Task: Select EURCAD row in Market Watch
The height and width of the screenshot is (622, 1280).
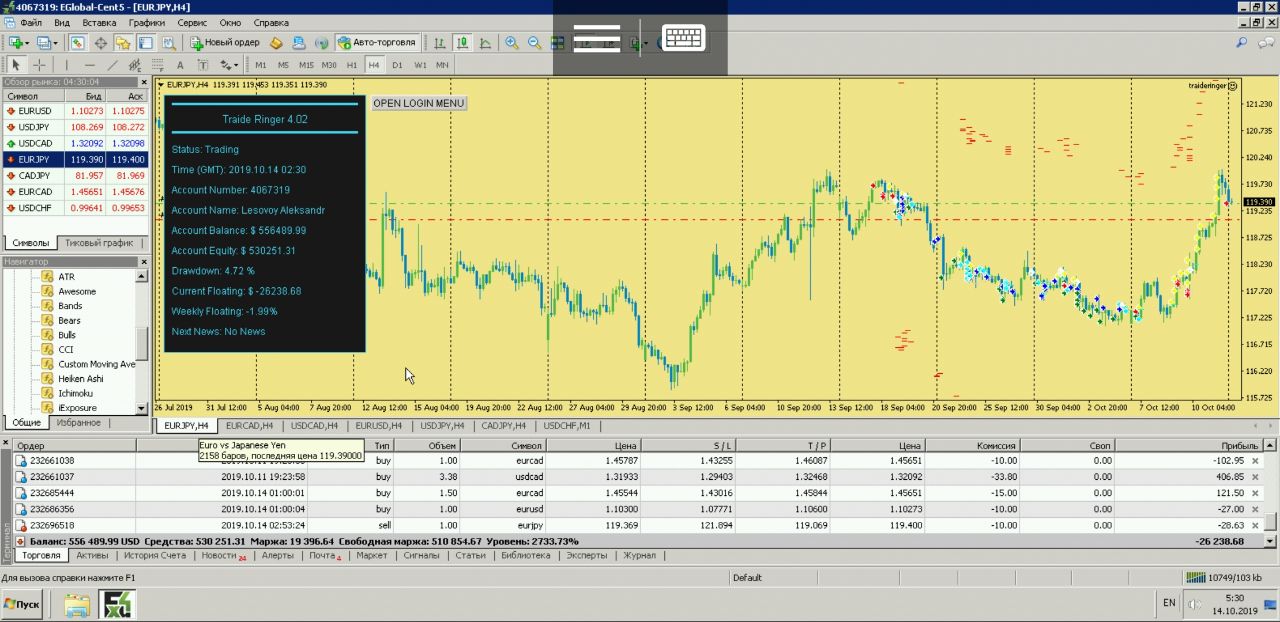Action: pos(75,191)
